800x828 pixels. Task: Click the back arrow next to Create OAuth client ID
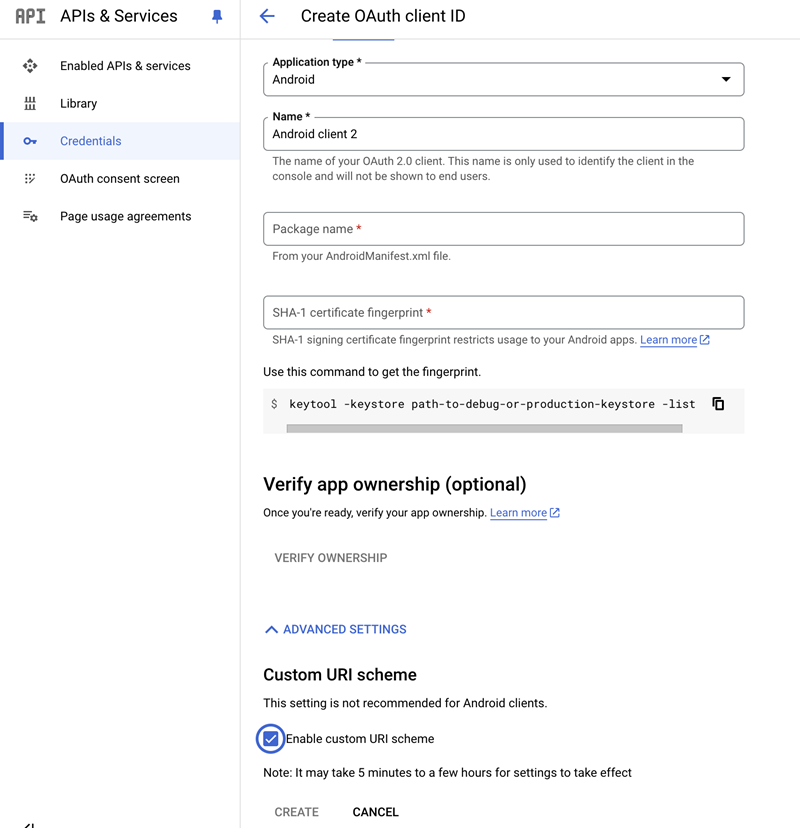[267, 16]
